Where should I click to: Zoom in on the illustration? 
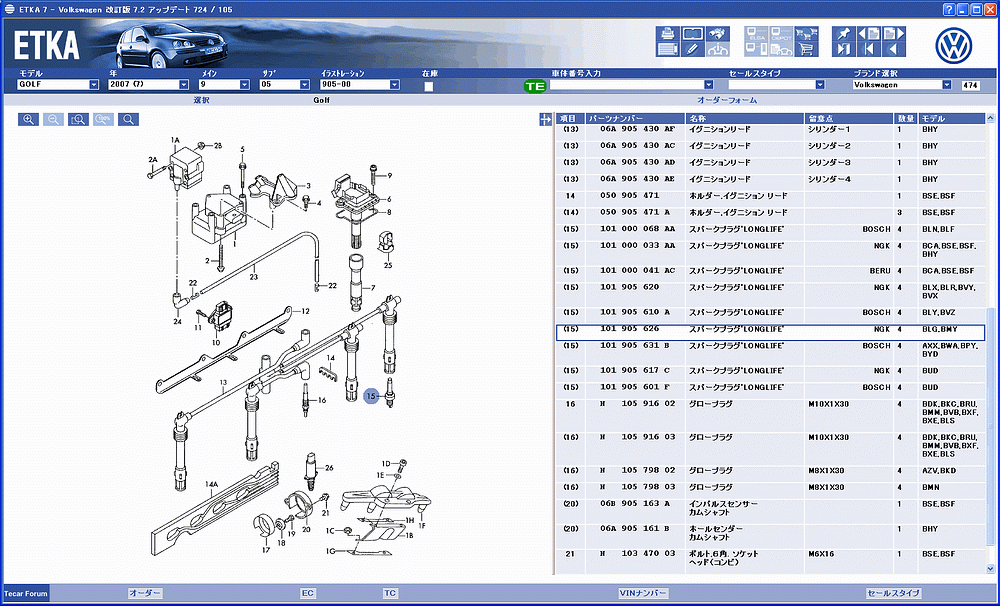(29, 119)
